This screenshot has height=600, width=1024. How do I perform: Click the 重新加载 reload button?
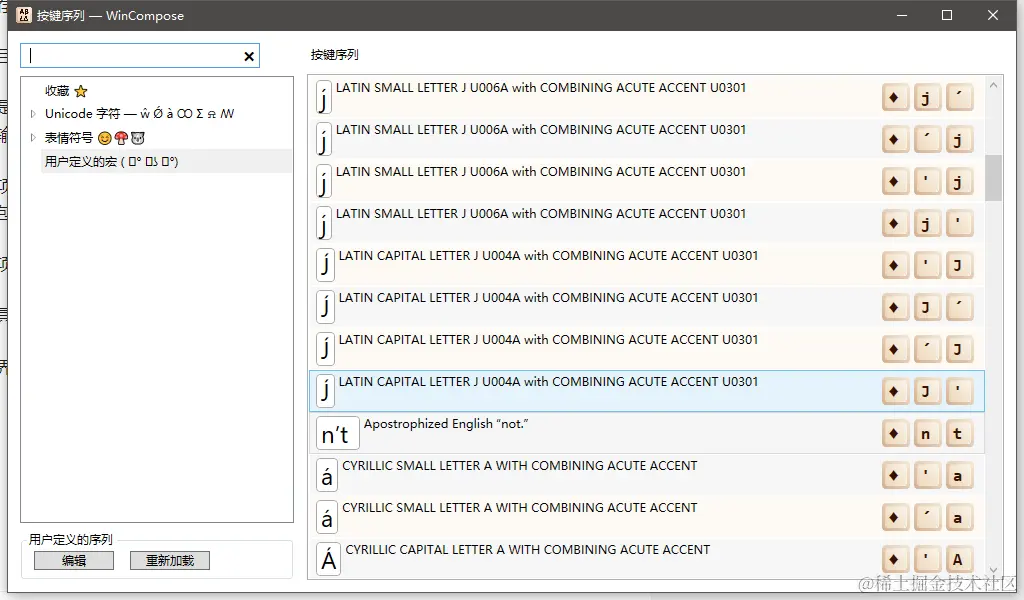coord(170,560)
